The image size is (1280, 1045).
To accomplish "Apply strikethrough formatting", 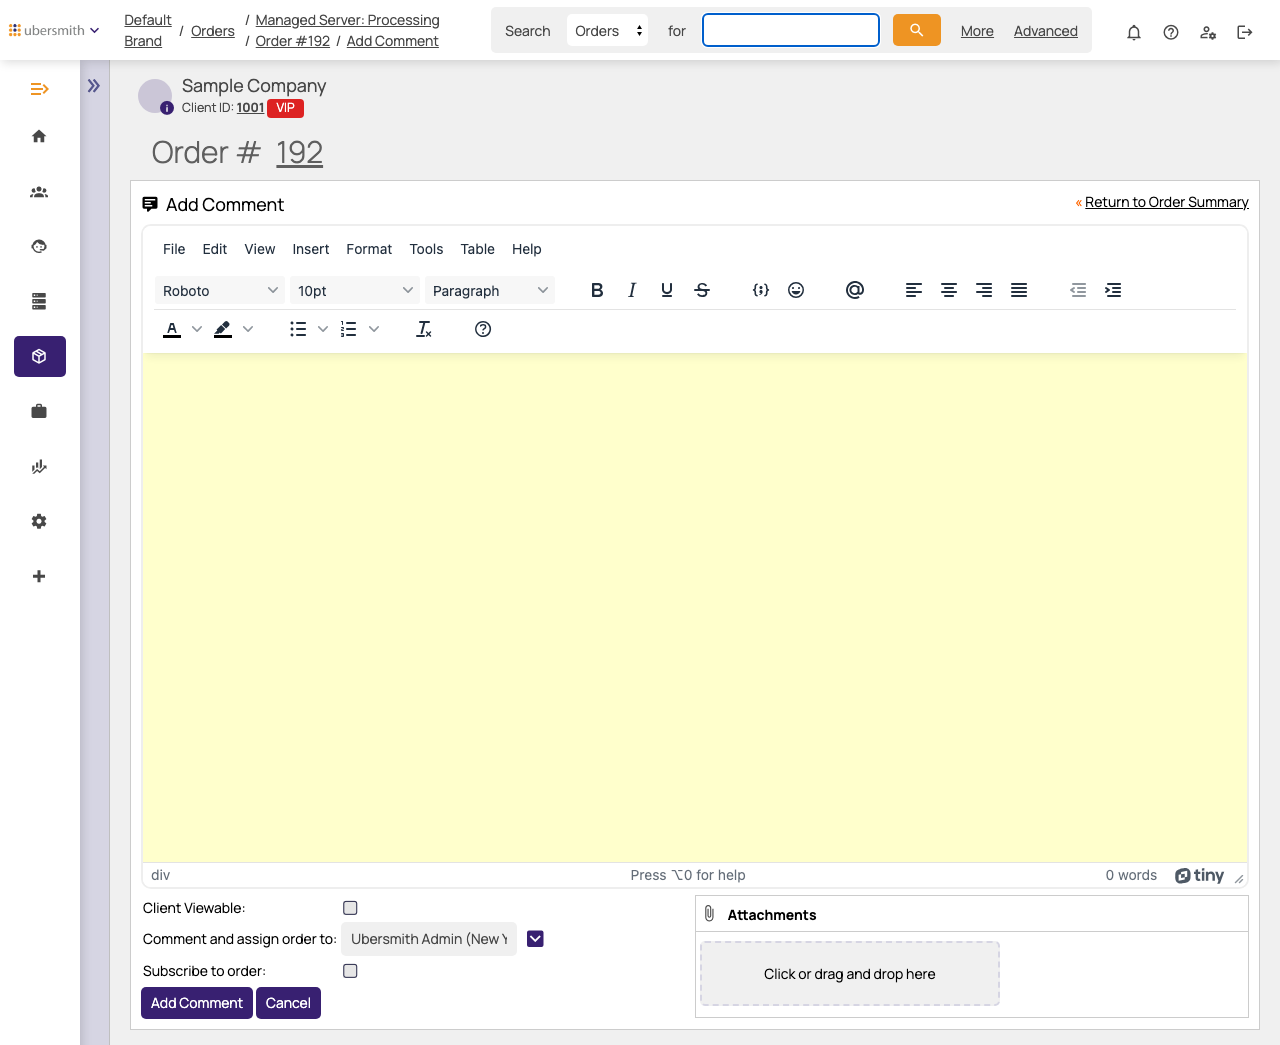I will [x=702, y=290].
